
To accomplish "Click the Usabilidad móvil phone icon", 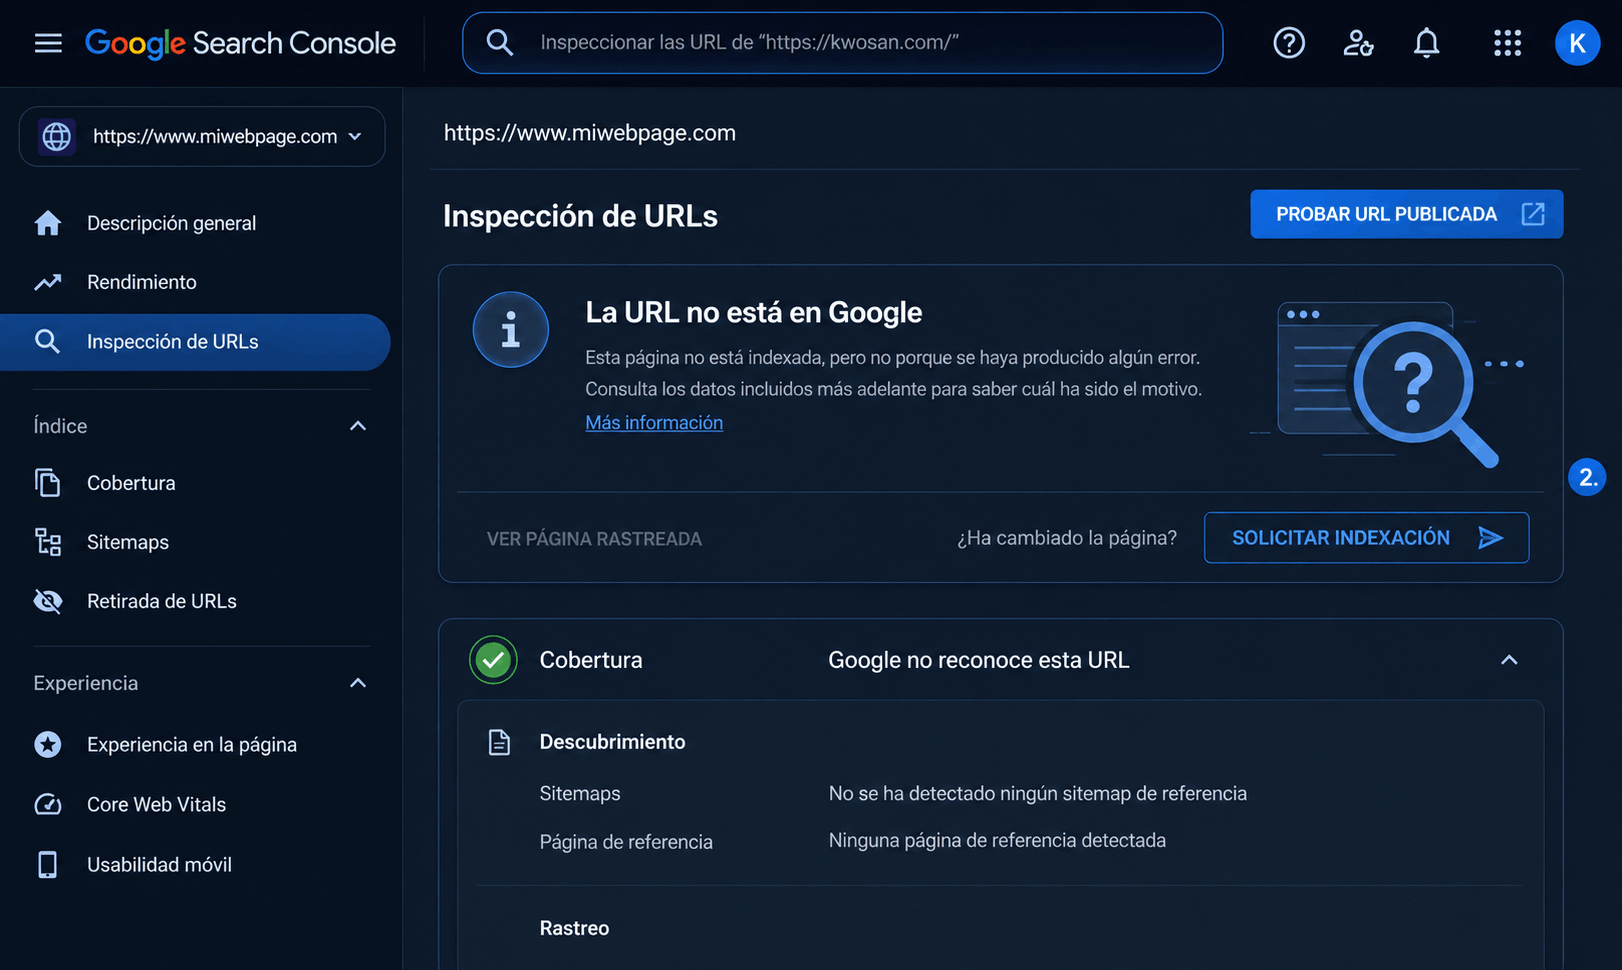I will (x=47, y=865).
